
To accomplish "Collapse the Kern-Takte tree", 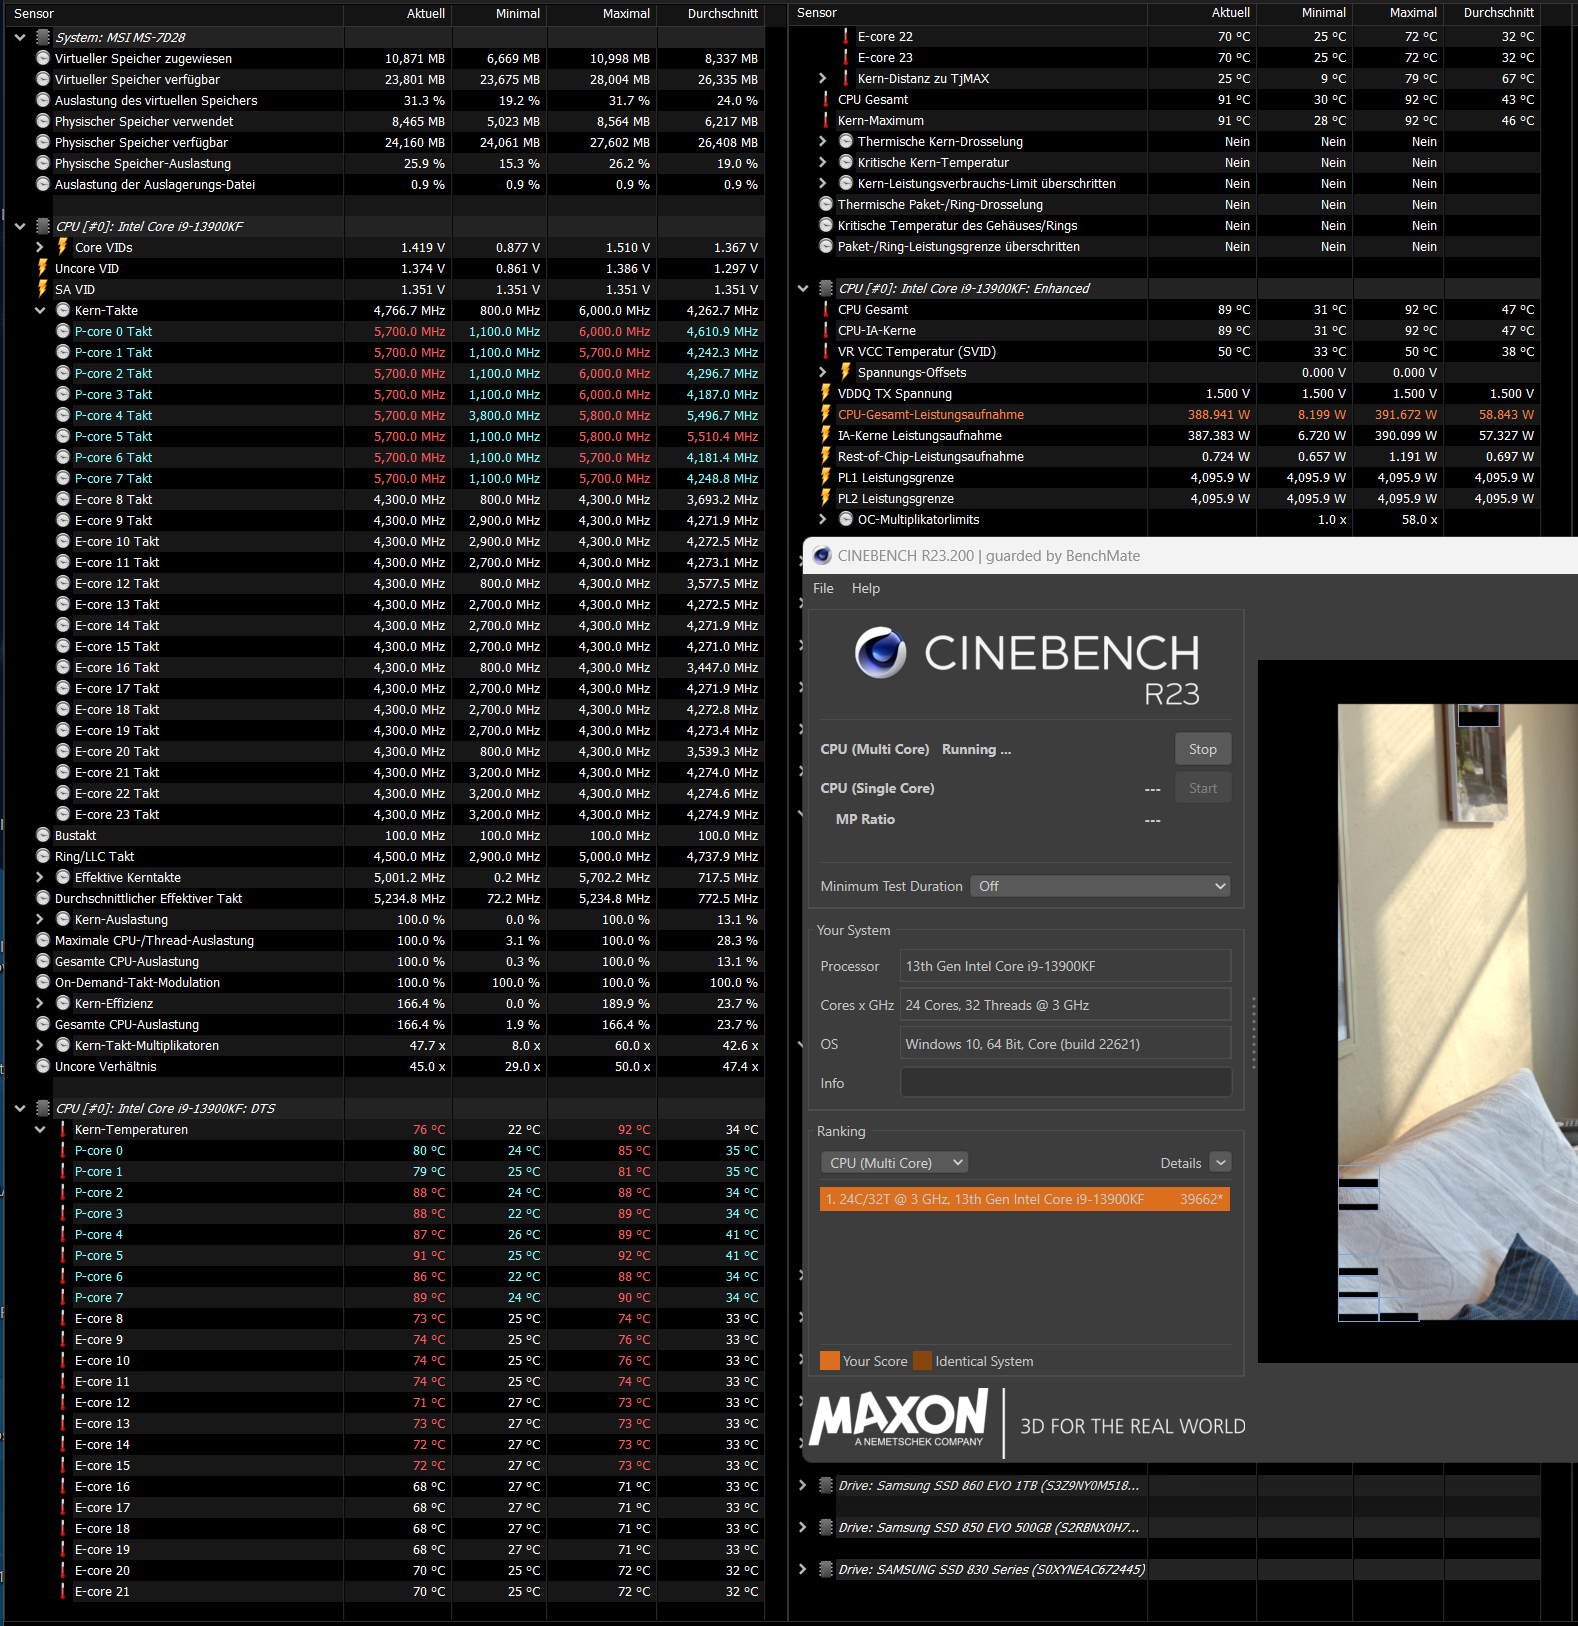I will click(x=40, y=310).
